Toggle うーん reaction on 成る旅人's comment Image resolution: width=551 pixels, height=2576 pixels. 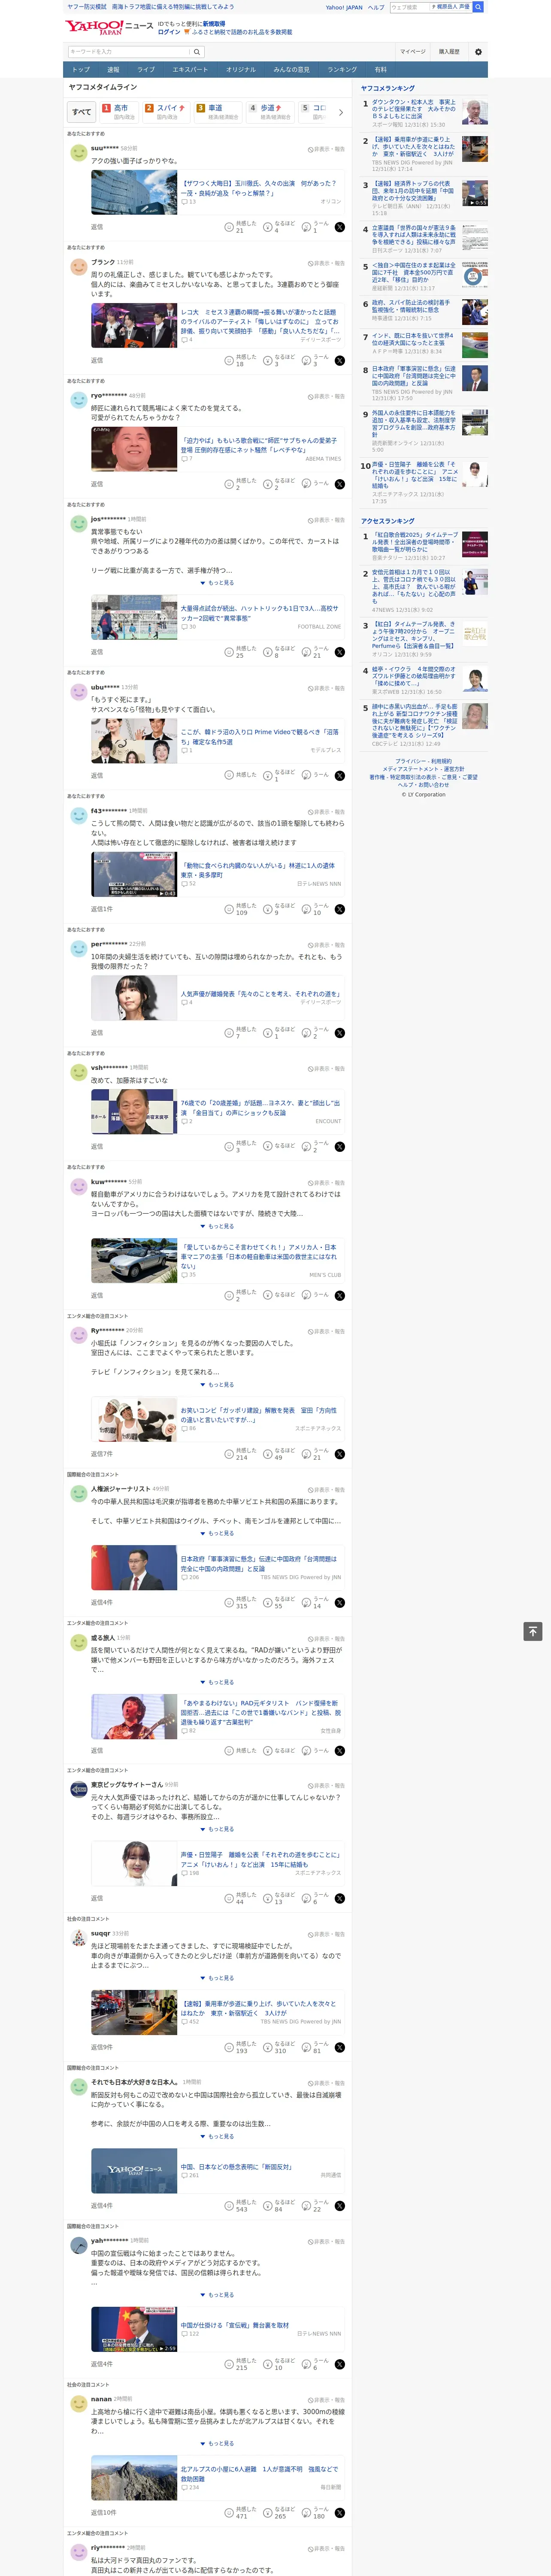tap(315, 1750)
